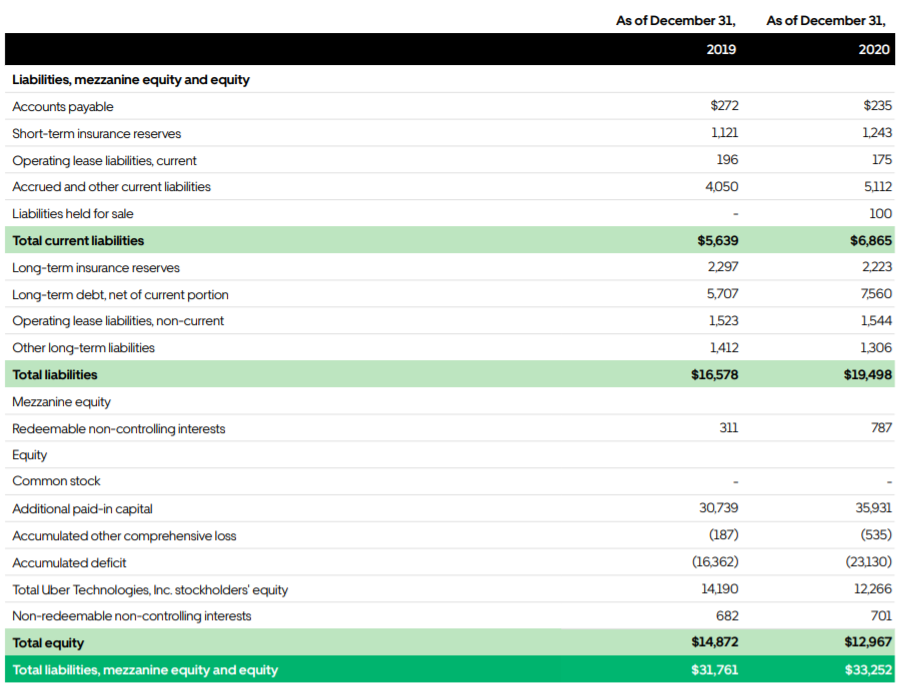Select short-term insurance reserves 2019 value 1,121
901x687 pixels.
(725, 133)
